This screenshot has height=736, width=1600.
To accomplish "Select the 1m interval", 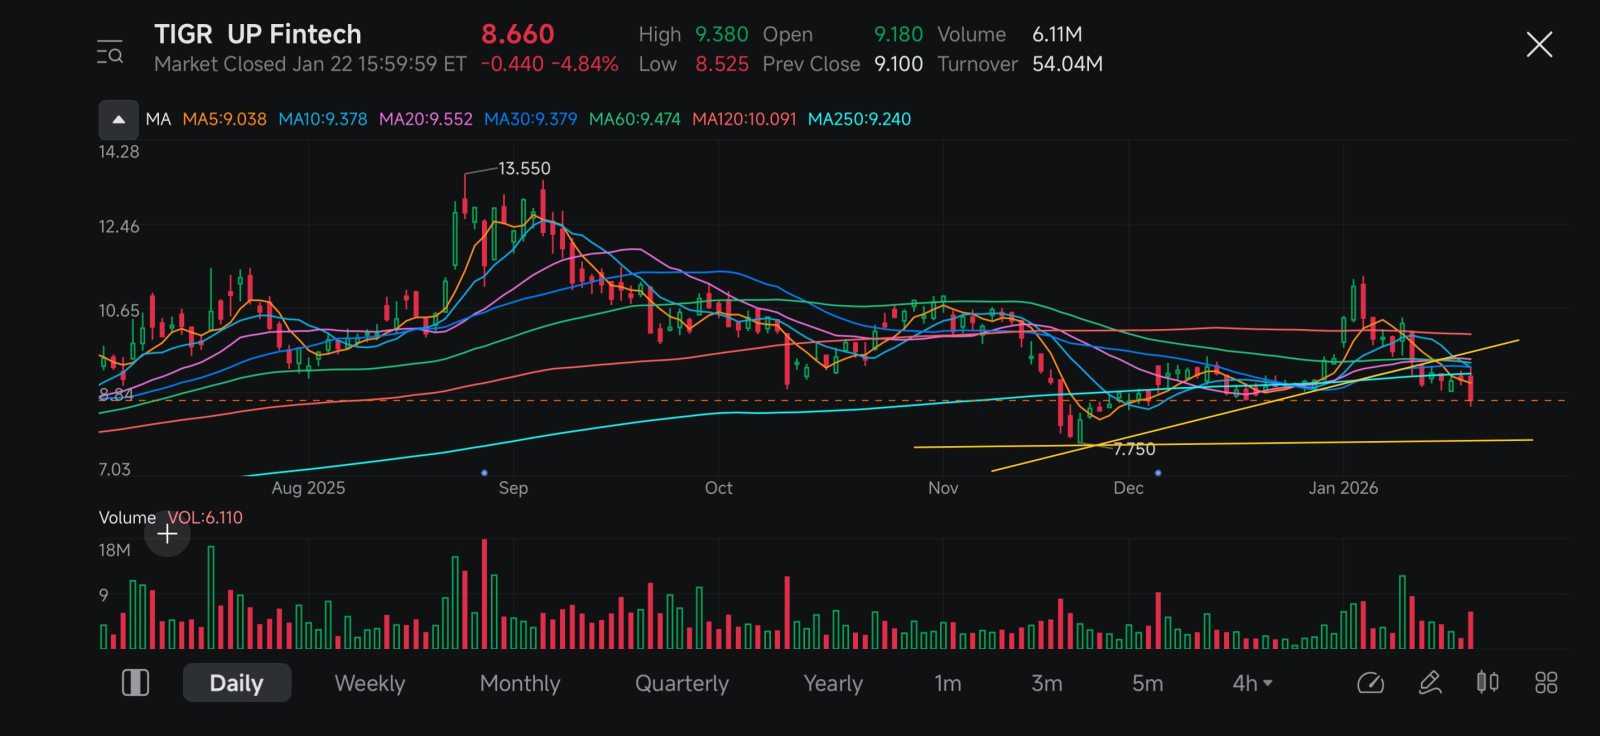I will click(948, 683).
